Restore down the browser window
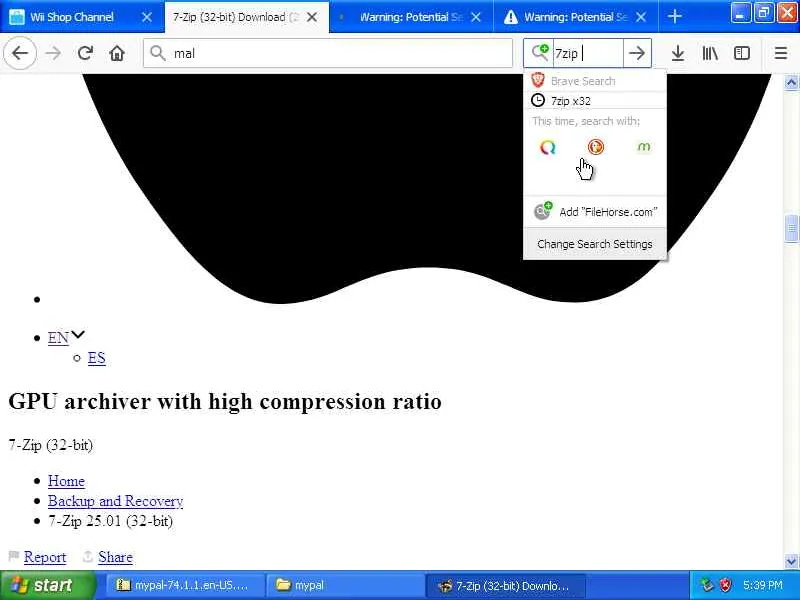 pyautogui.click(x=763, y=13)
